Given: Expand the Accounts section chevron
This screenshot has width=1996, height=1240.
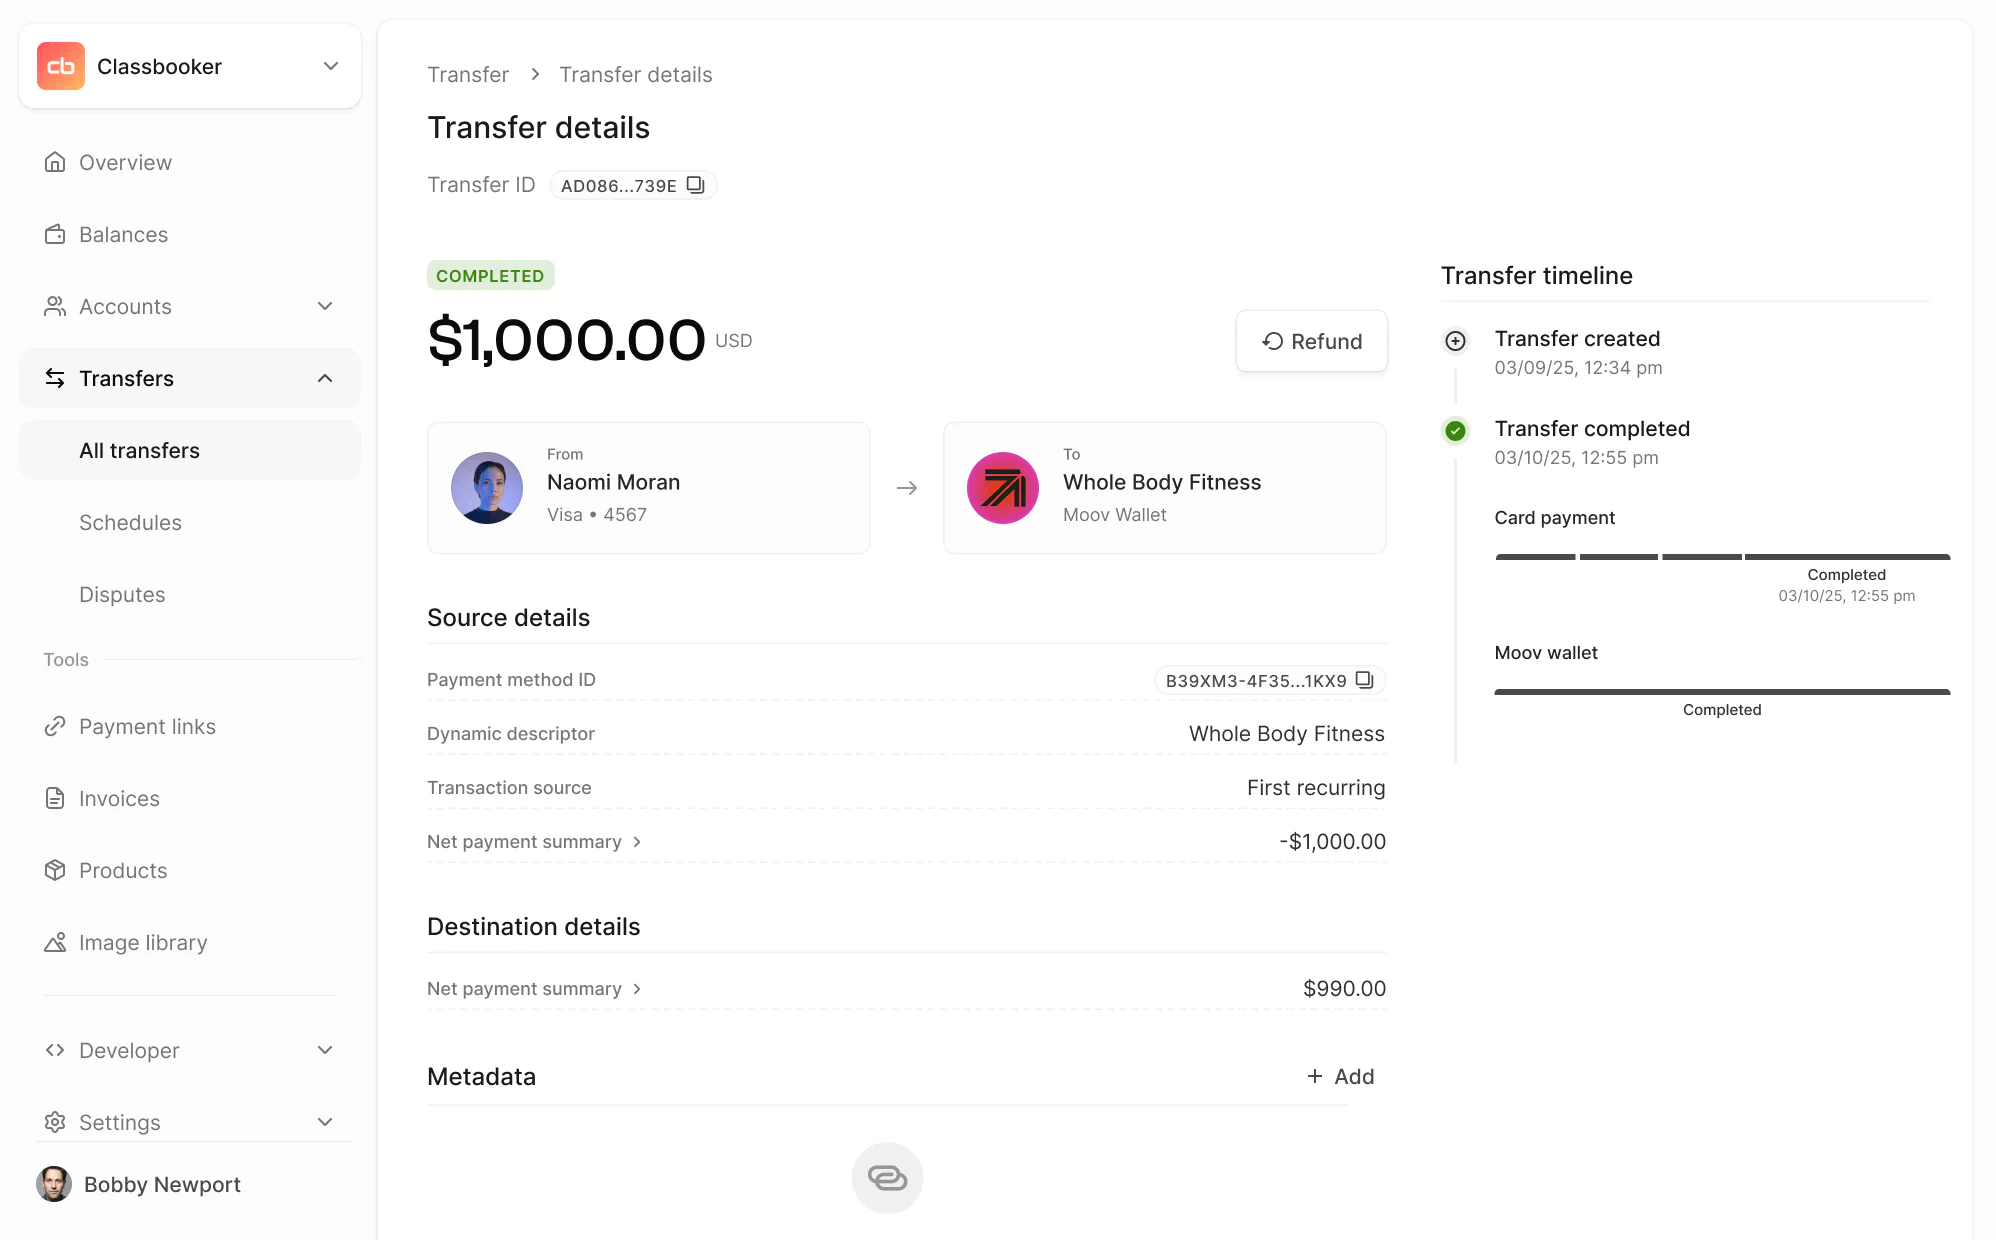Looking at the screenshot, I should (325, 306).
